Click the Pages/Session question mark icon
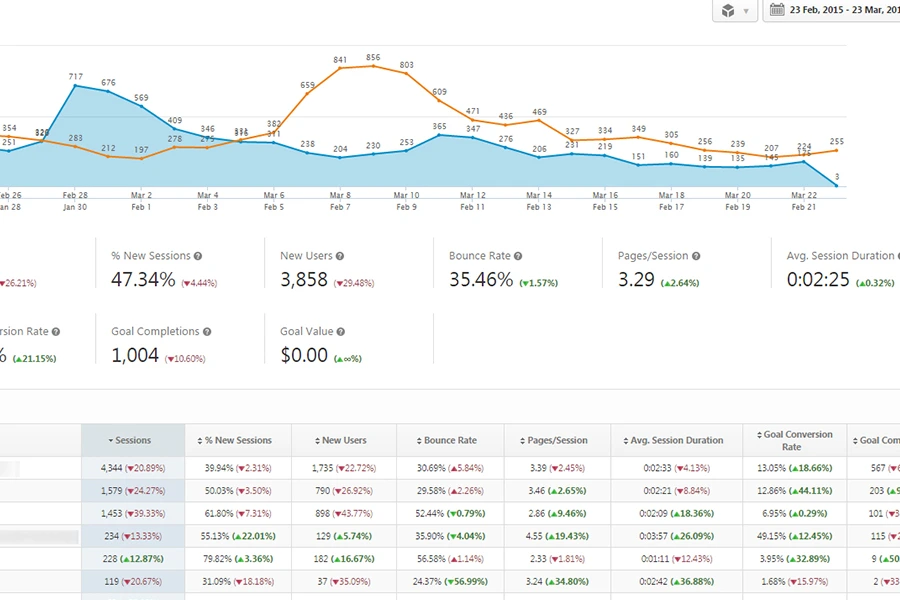 tap(696, 257)
